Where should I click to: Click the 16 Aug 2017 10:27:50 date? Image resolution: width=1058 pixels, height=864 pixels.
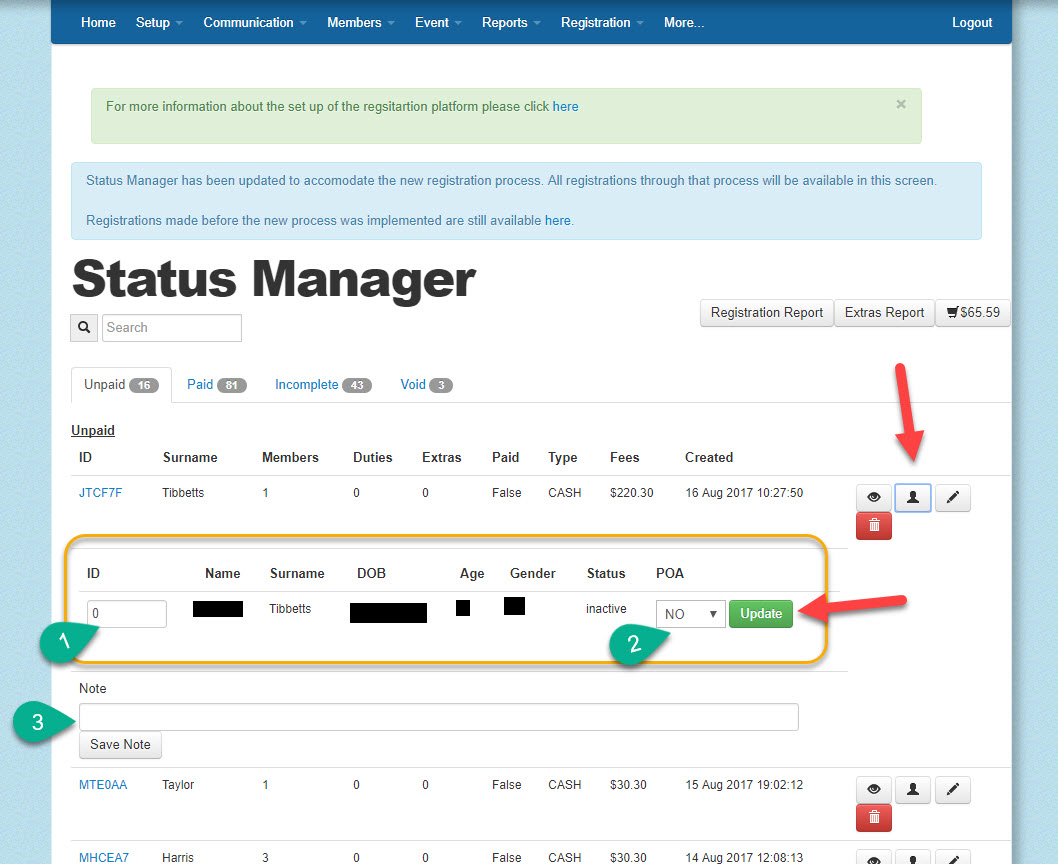coord(744,493)
